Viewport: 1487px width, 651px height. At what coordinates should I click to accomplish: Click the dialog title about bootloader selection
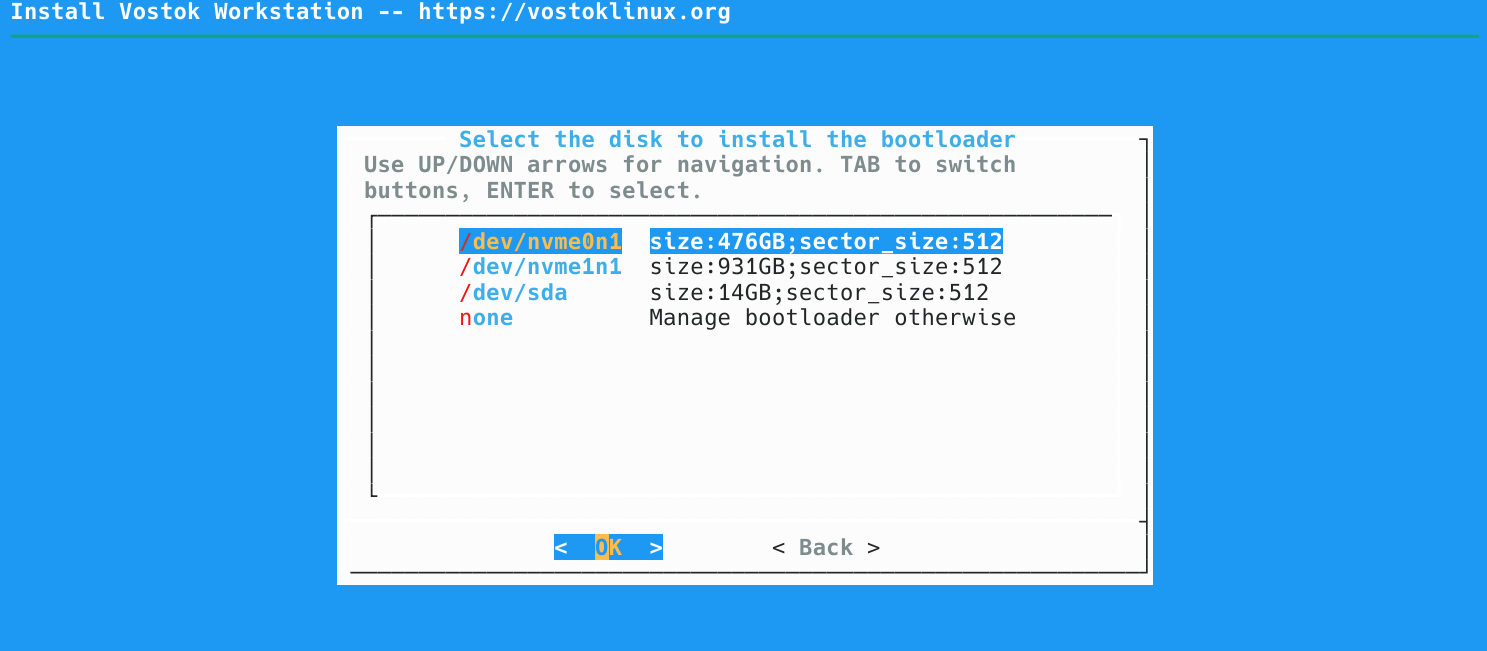pos(737,139)
